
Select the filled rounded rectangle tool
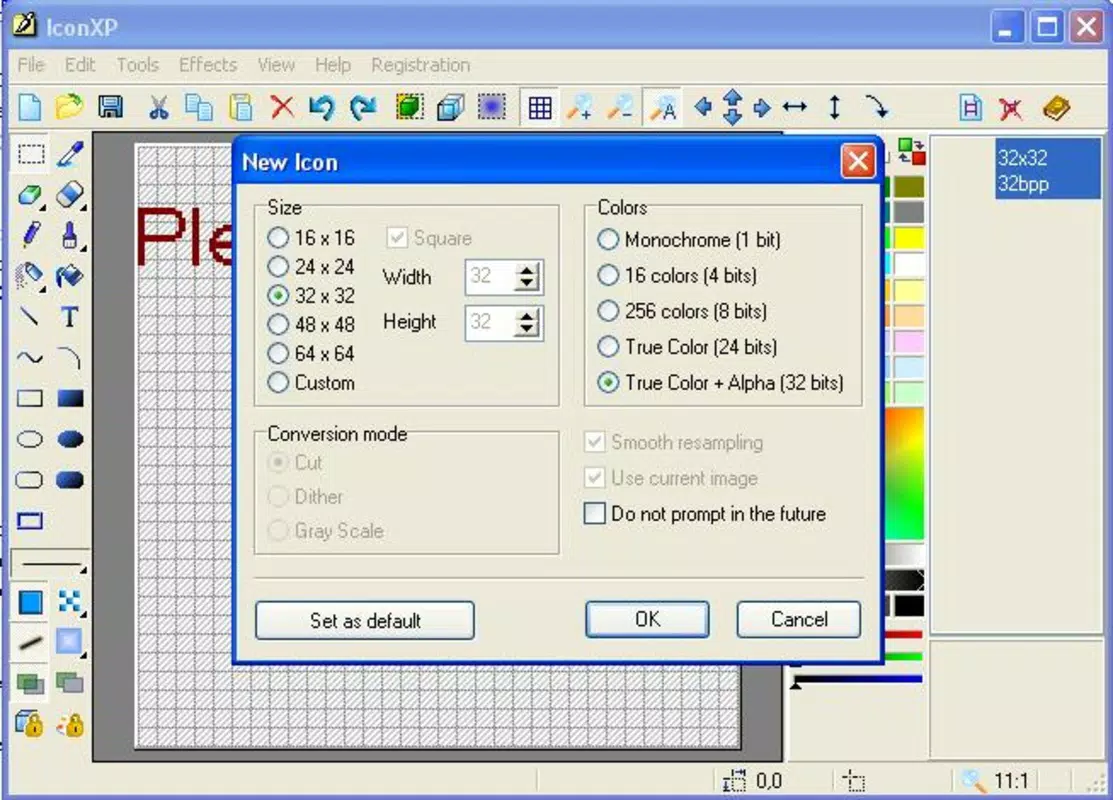[70, 480]
